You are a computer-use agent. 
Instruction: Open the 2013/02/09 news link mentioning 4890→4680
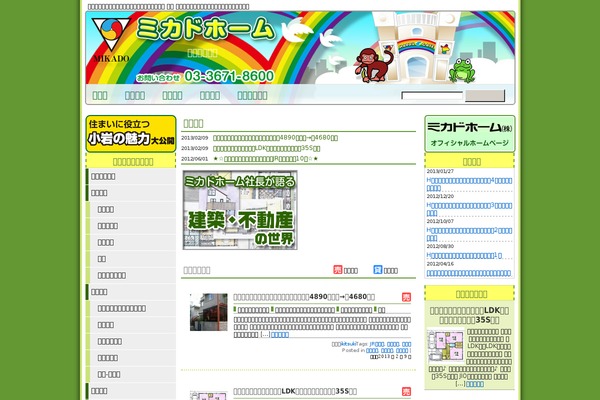275,138
